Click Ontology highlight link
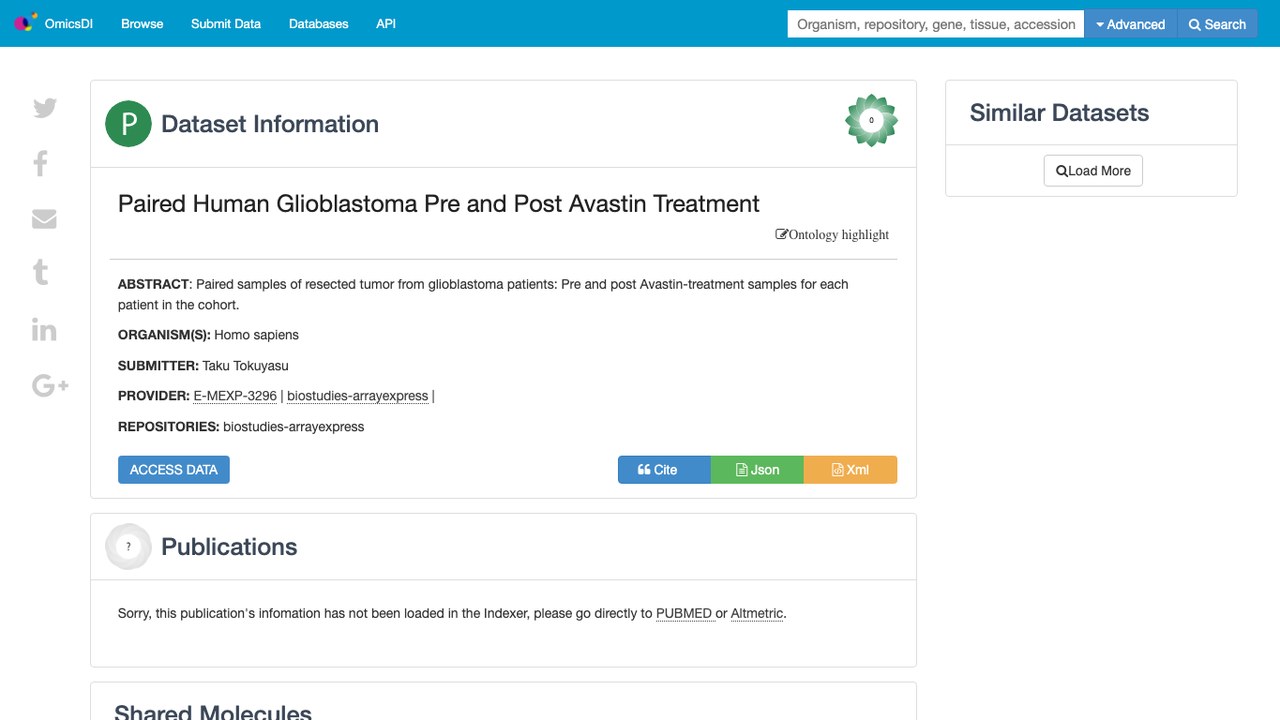The height and width of the screenshot is (720, 1280). click(832, 235)
